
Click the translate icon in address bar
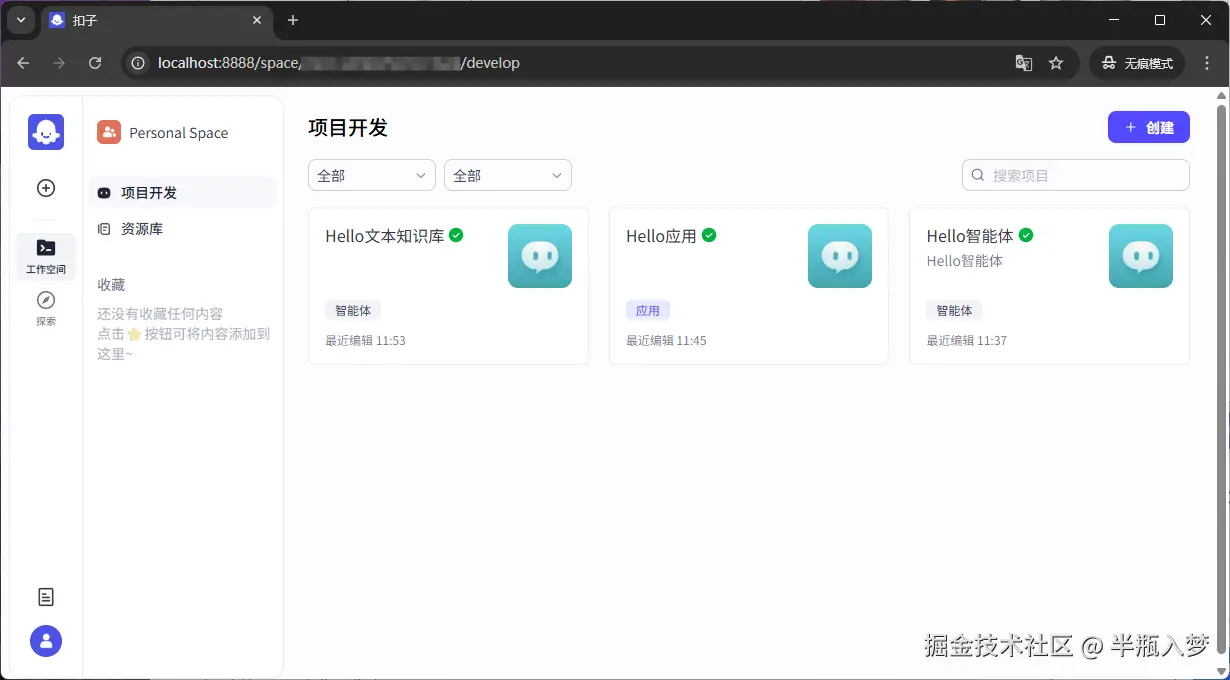point(1023,62)
